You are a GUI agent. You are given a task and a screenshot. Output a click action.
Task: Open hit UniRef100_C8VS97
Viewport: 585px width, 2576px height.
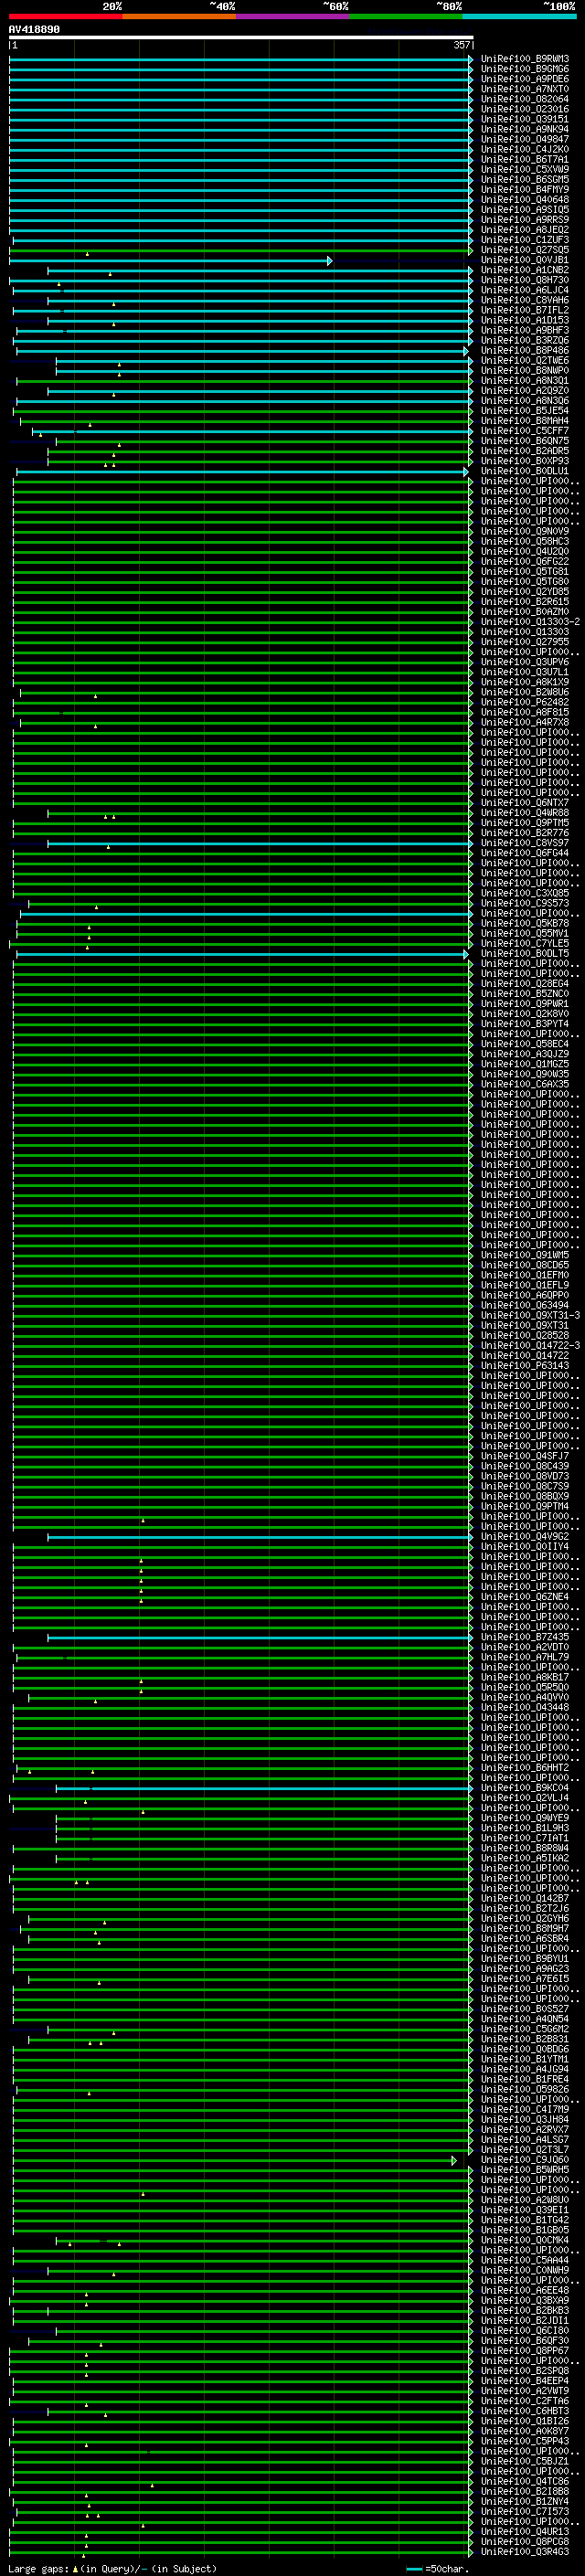[x=525, y=843]
